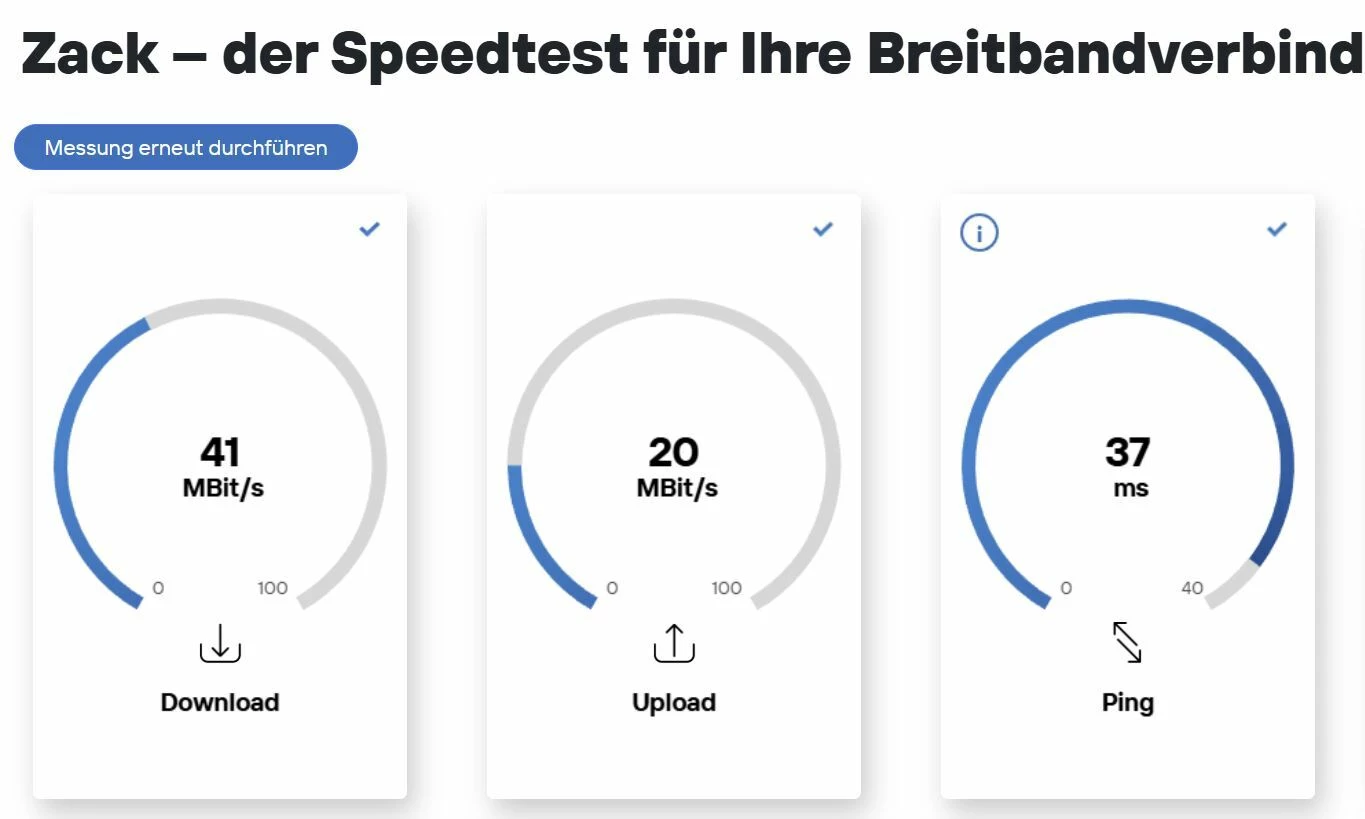The height and width of the screenshot is (819, 1365).
Task: Click the Ping diagonal arrows icon
Action: pyautogui.click(x=1127, y=642)
